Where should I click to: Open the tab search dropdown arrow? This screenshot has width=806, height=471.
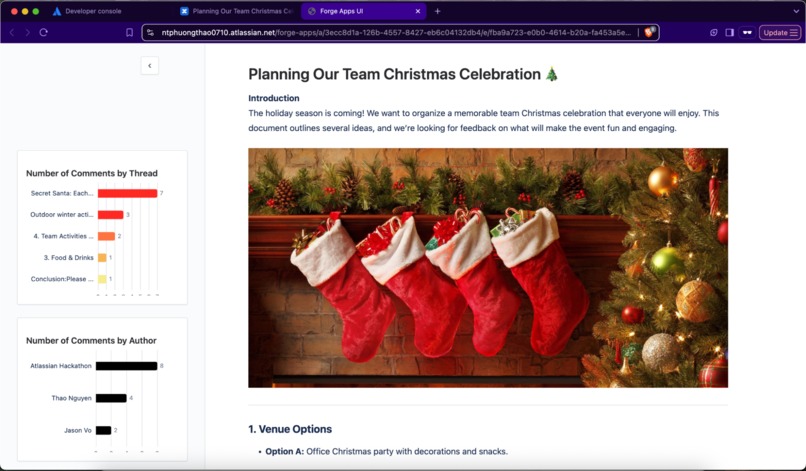(796, 11)
